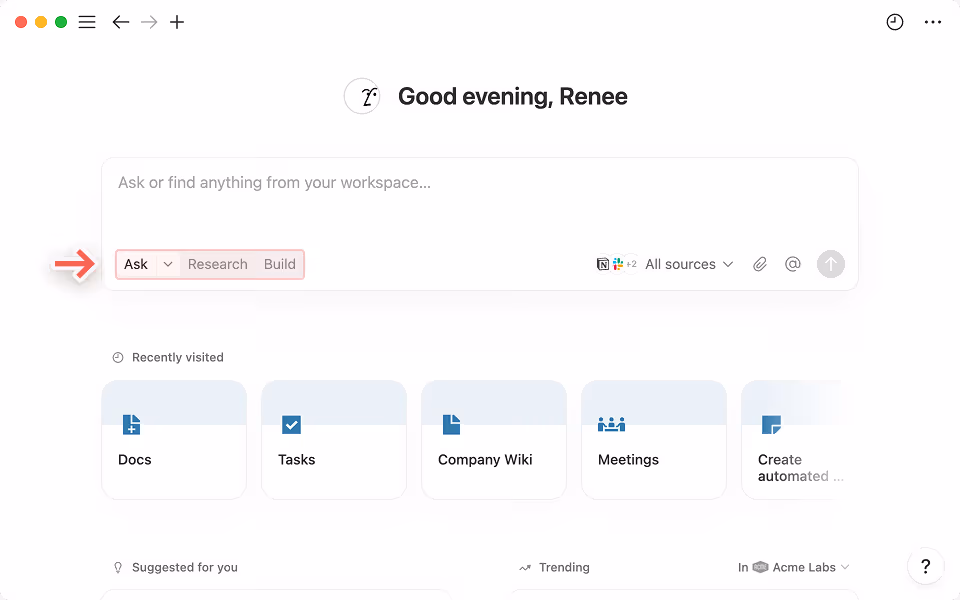Open the hamburger sidebar menu
The image size is (960, 600).
87,21
